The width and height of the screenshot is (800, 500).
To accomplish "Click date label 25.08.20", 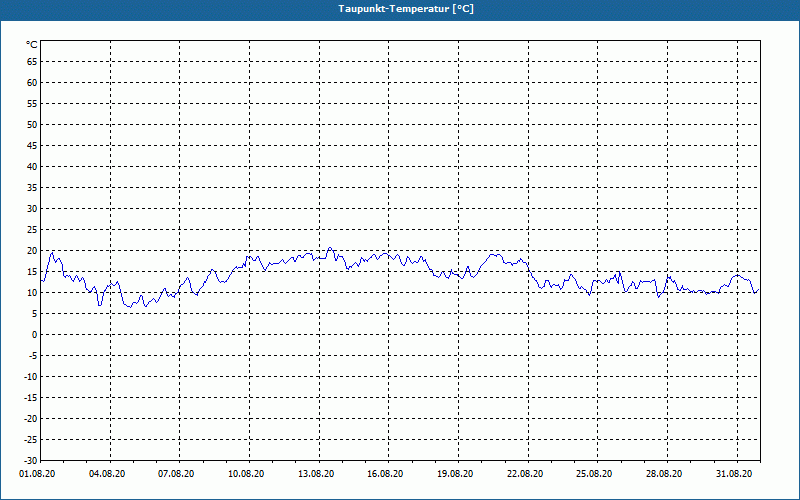I will pyautogui.click(x=594, y=474).
